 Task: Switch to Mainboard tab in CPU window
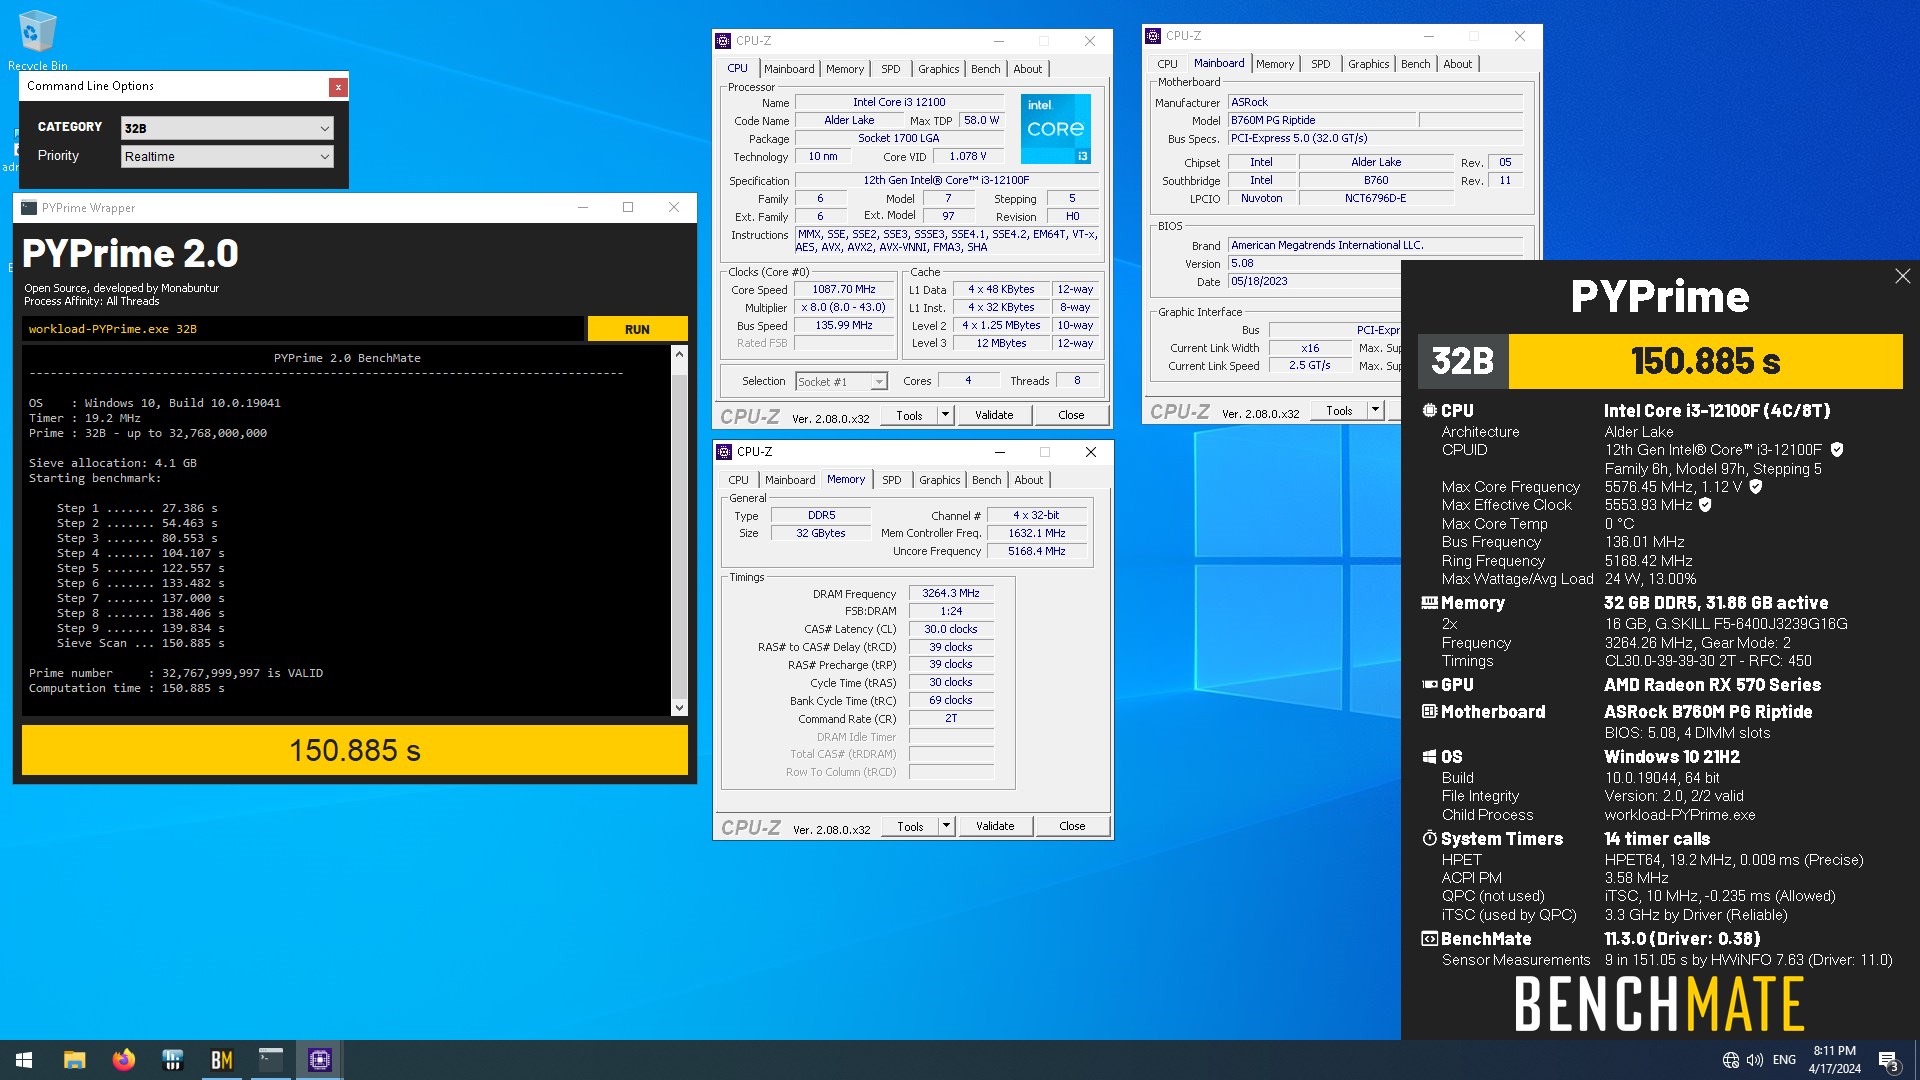click(789, 69)
